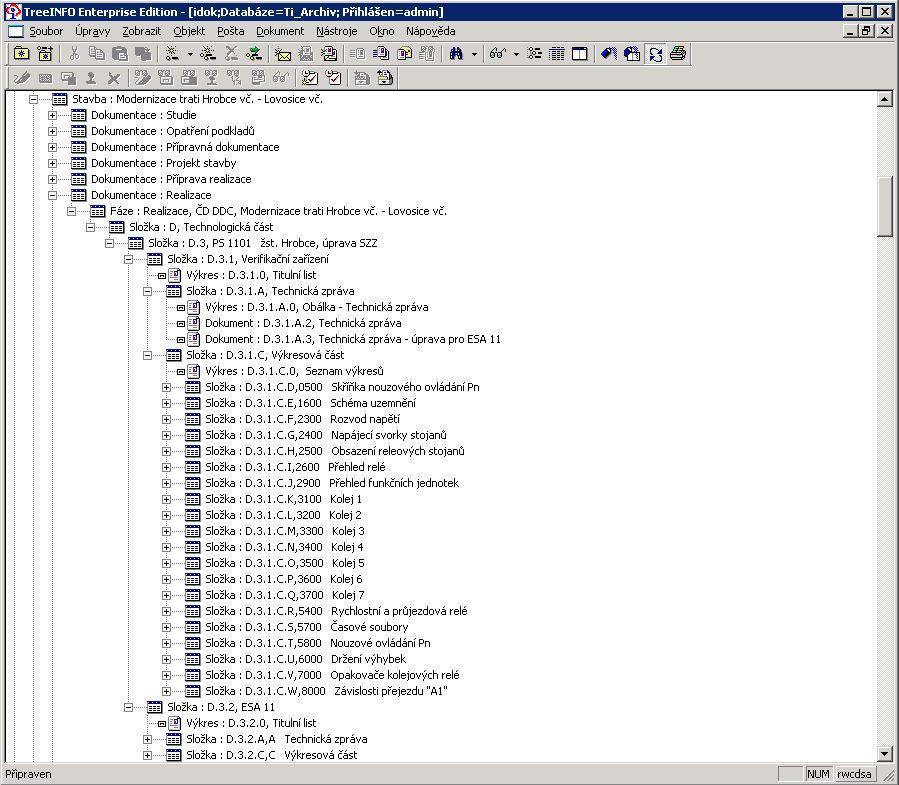Click the copy icon in toolbar
This screenshot has width=899, height=785.
97,54
